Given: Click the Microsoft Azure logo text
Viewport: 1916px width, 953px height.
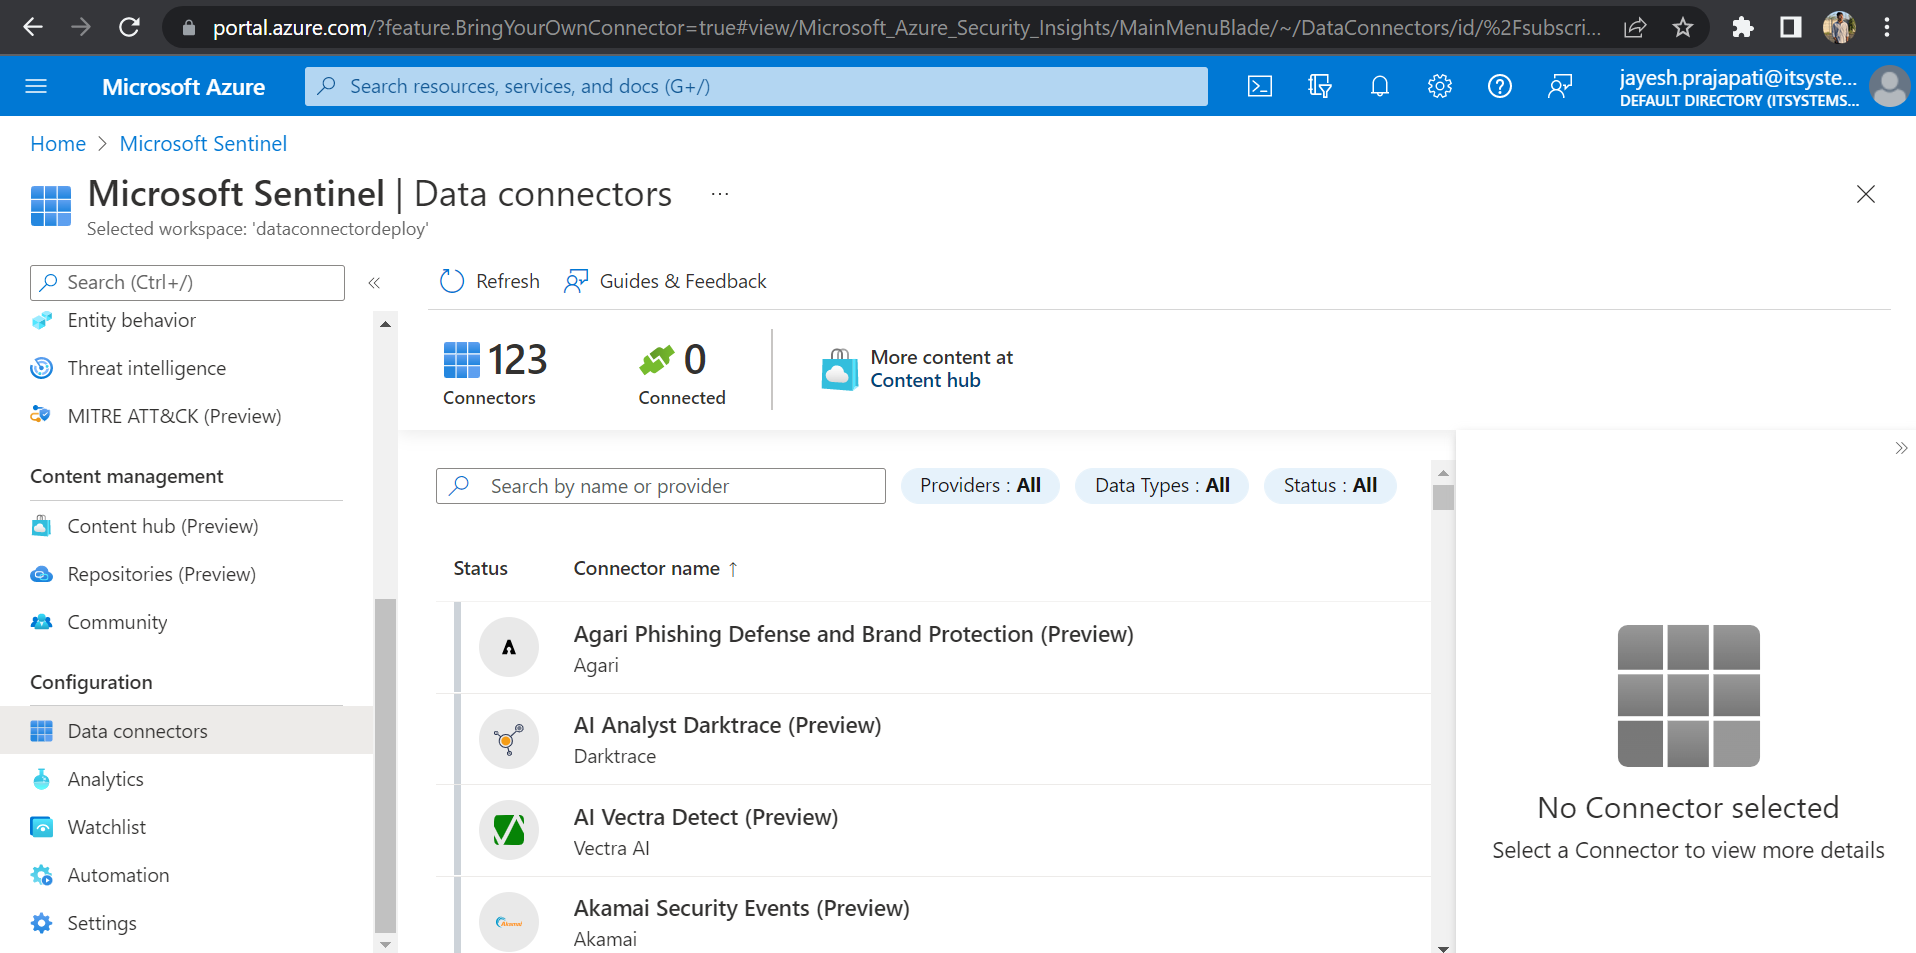Looking at the screenshot, I should [184, 87].
